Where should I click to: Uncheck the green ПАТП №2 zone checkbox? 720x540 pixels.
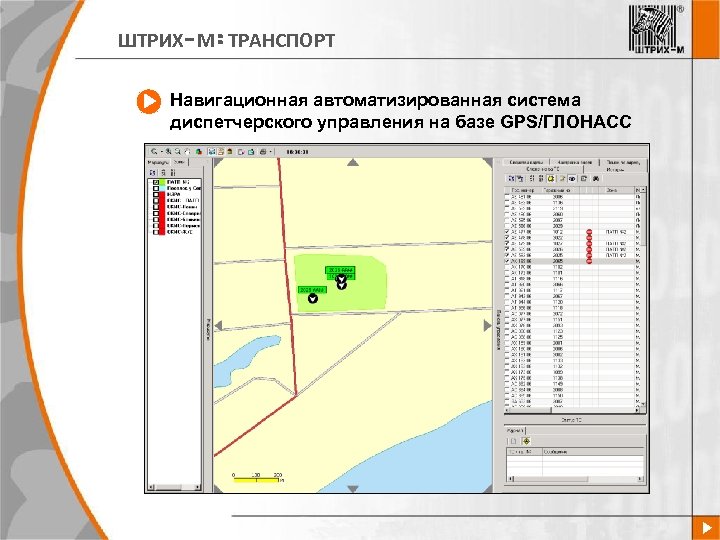point(156,182)
